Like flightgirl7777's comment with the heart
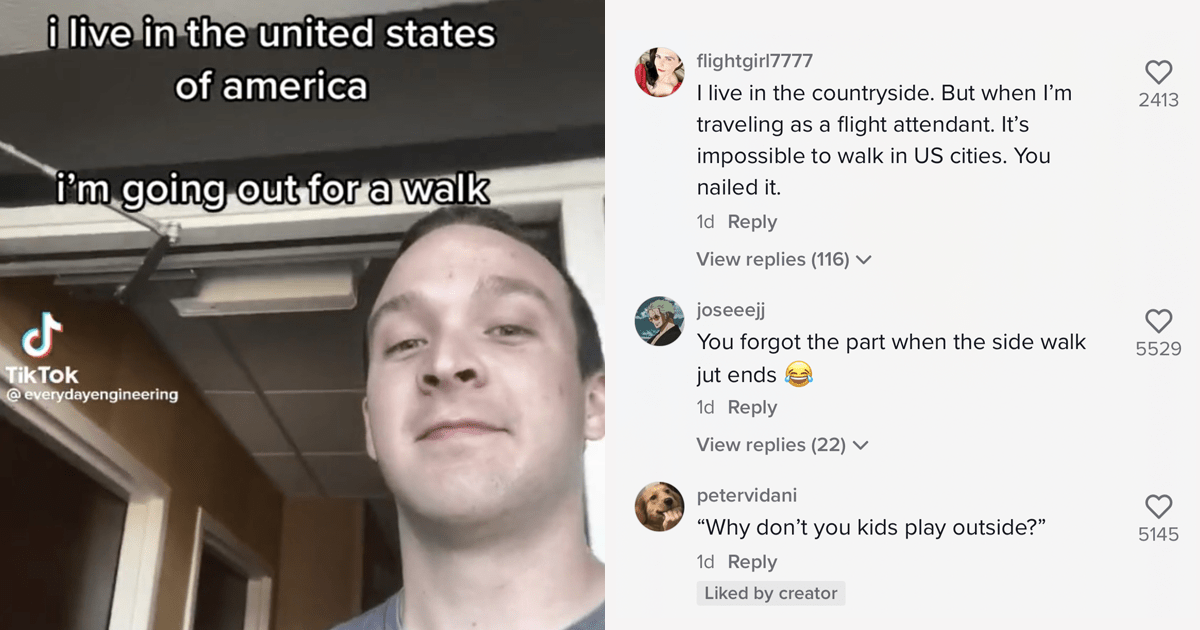Screen dimensions: 1200x630 coord(1158,72)
